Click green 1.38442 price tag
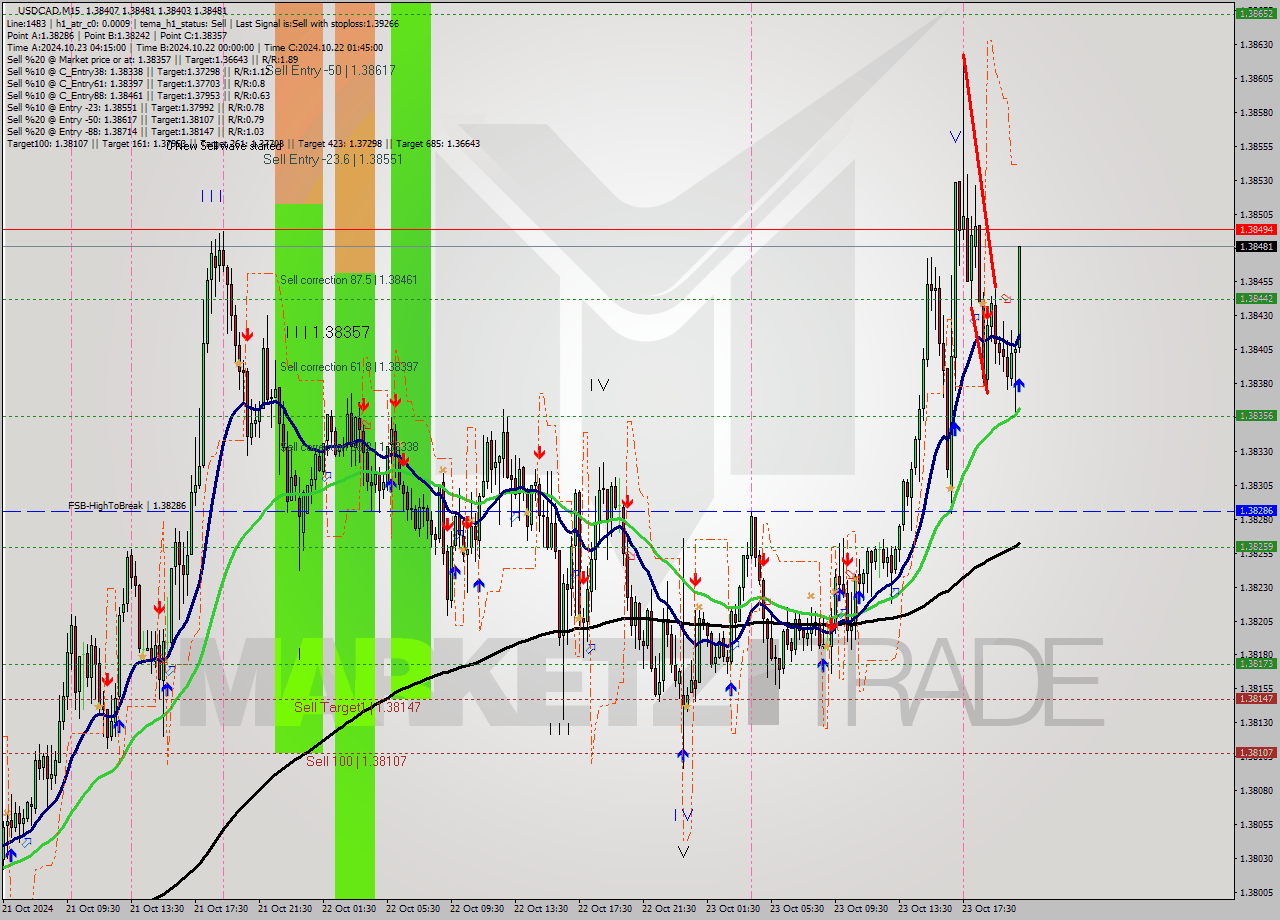 [x=1255, y=298]
